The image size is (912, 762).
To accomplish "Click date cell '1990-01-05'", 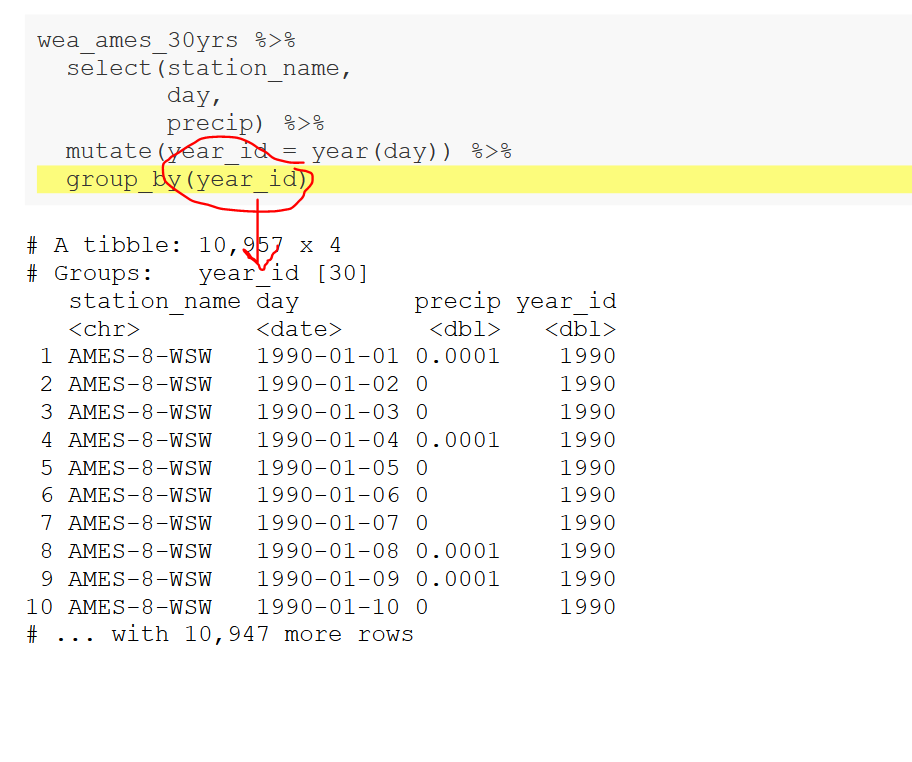I will click(x=327, y=468).
